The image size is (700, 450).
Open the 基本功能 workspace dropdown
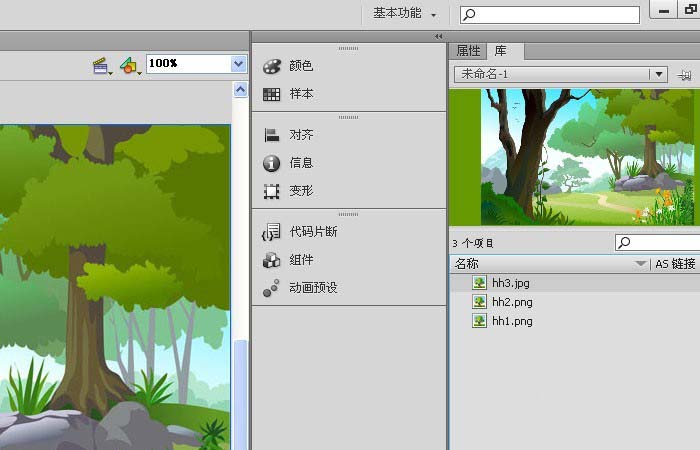click(x=404, y=13)
